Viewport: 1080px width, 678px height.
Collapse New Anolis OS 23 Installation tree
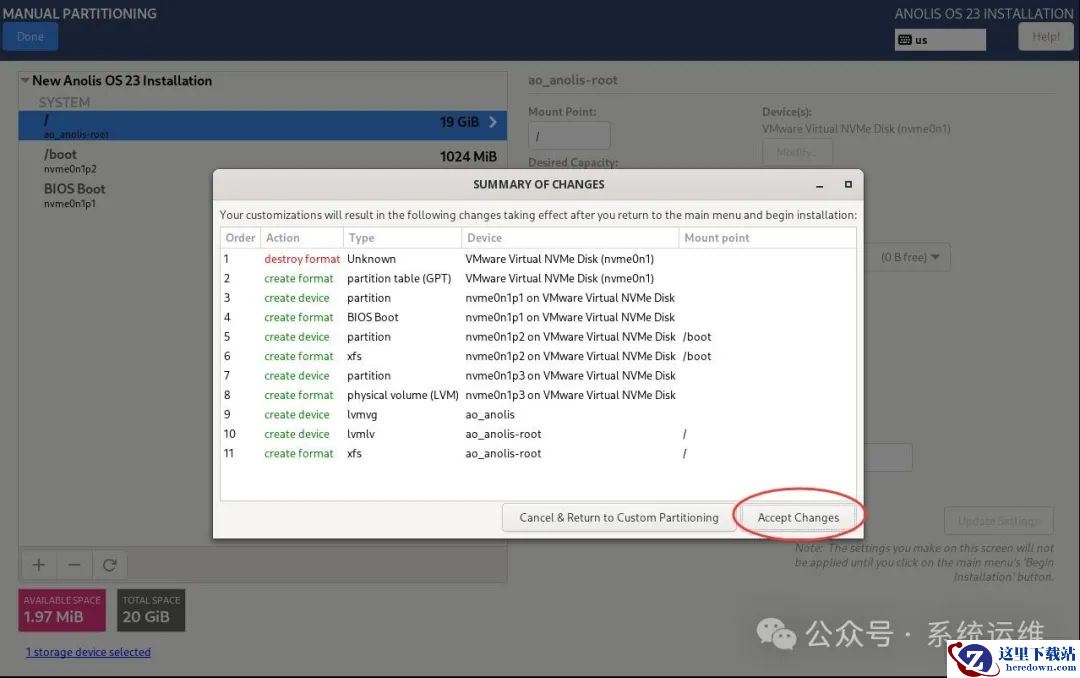pyautogui.click(x=25, y=81)
